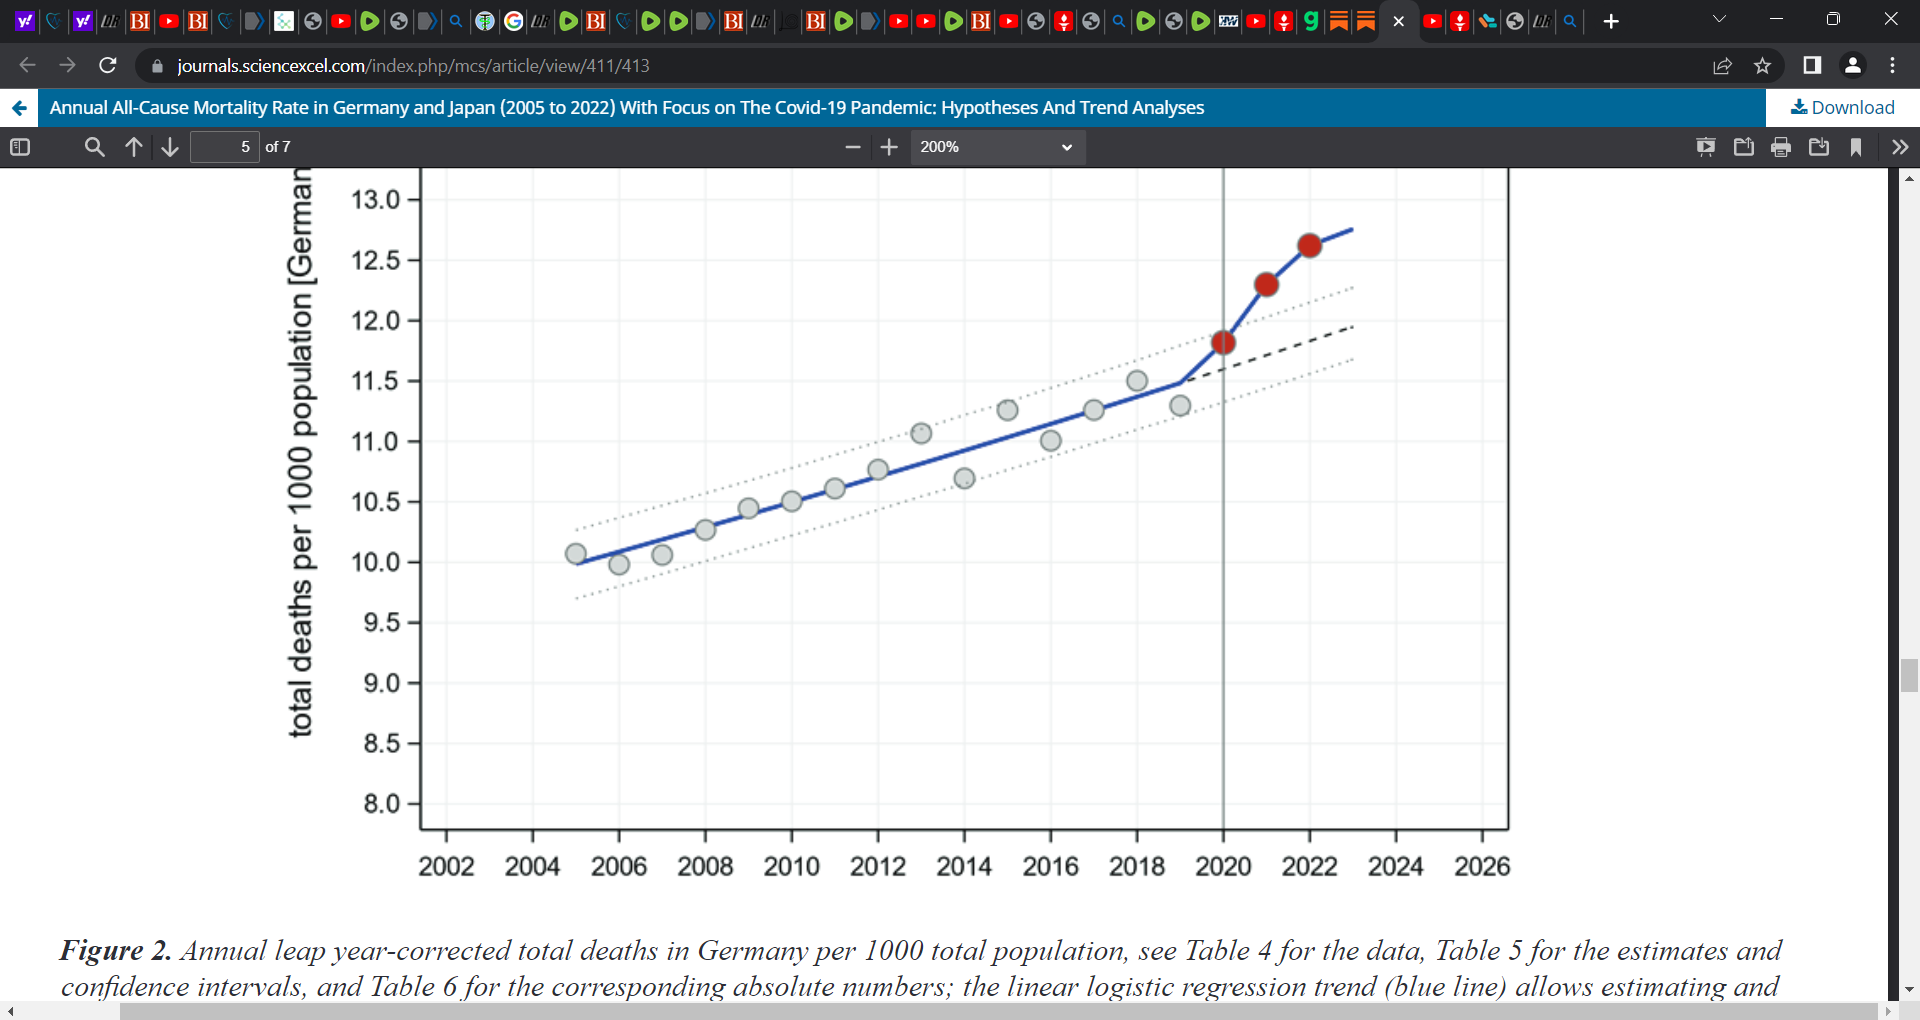Viewport: 1920px width, 1020px height.
Task: Toggle the PDF viewer sidebar
Action: point(20,147)
